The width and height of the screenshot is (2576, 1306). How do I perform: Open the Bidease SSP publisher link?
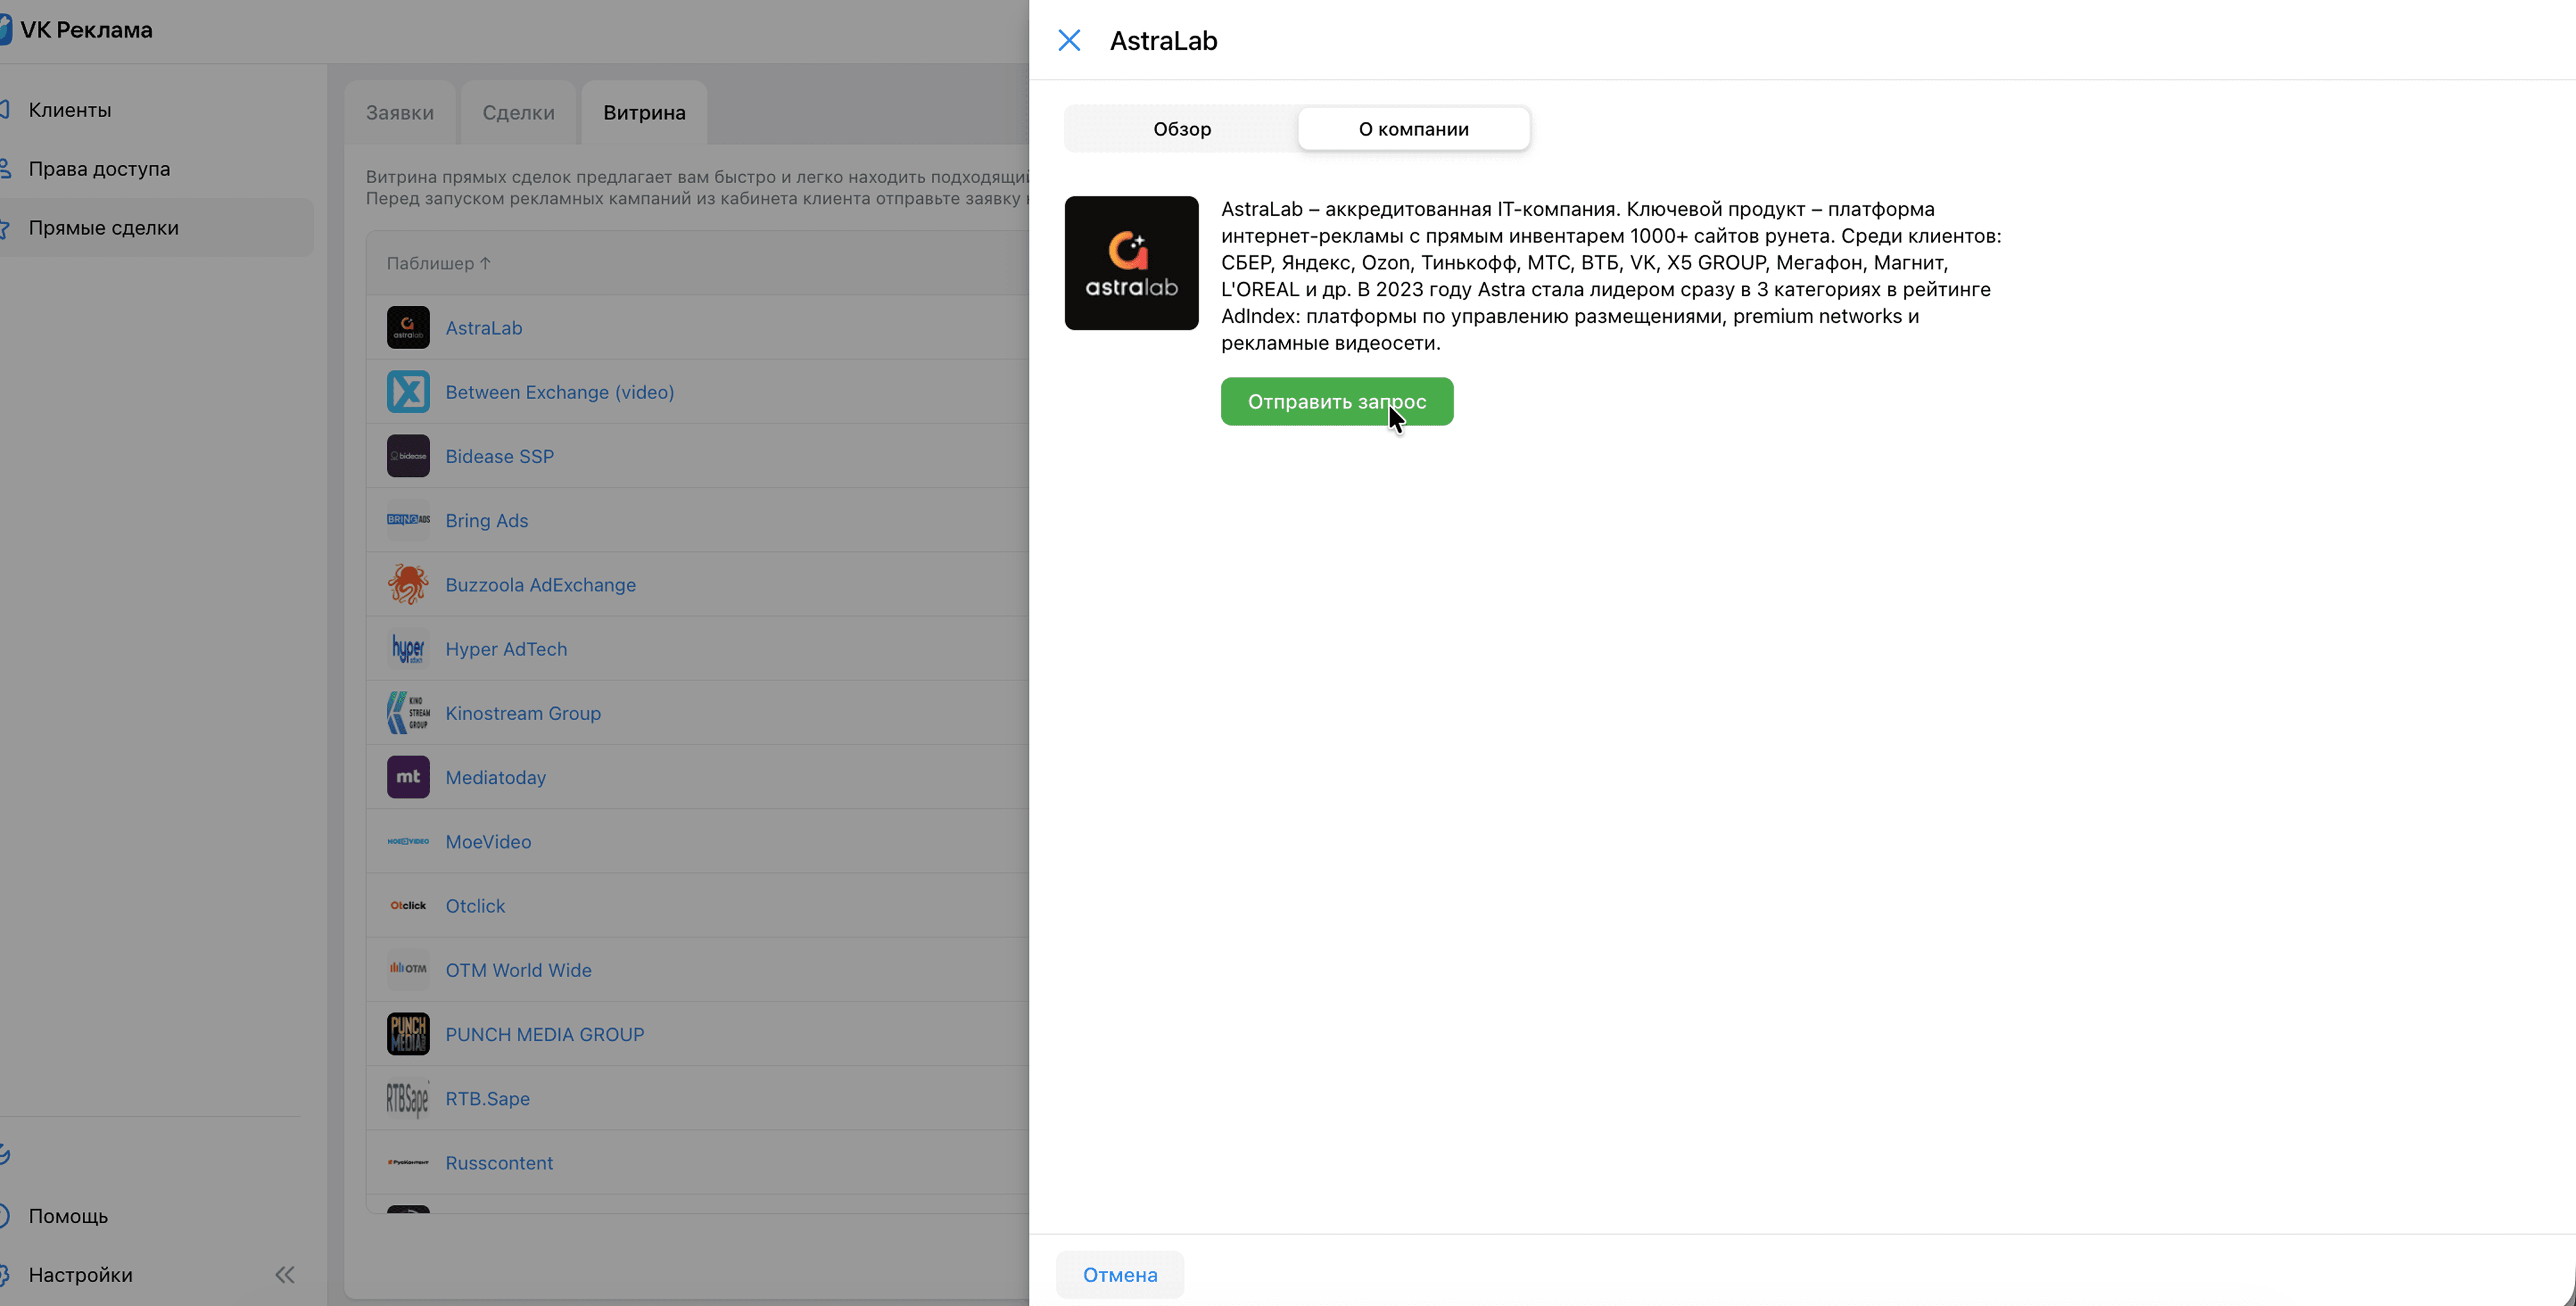(500, 456)
